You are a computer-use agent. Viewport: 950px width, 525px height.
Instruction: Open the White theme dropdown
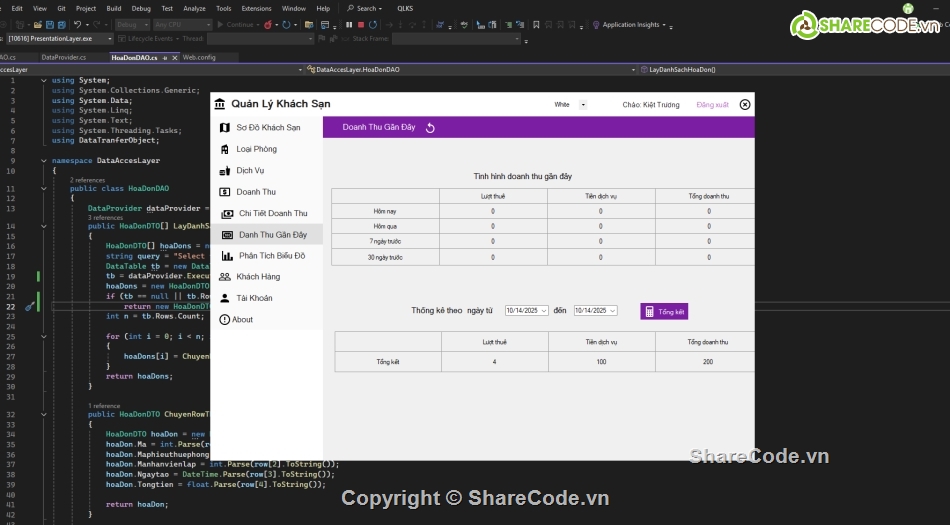point(583,104)
